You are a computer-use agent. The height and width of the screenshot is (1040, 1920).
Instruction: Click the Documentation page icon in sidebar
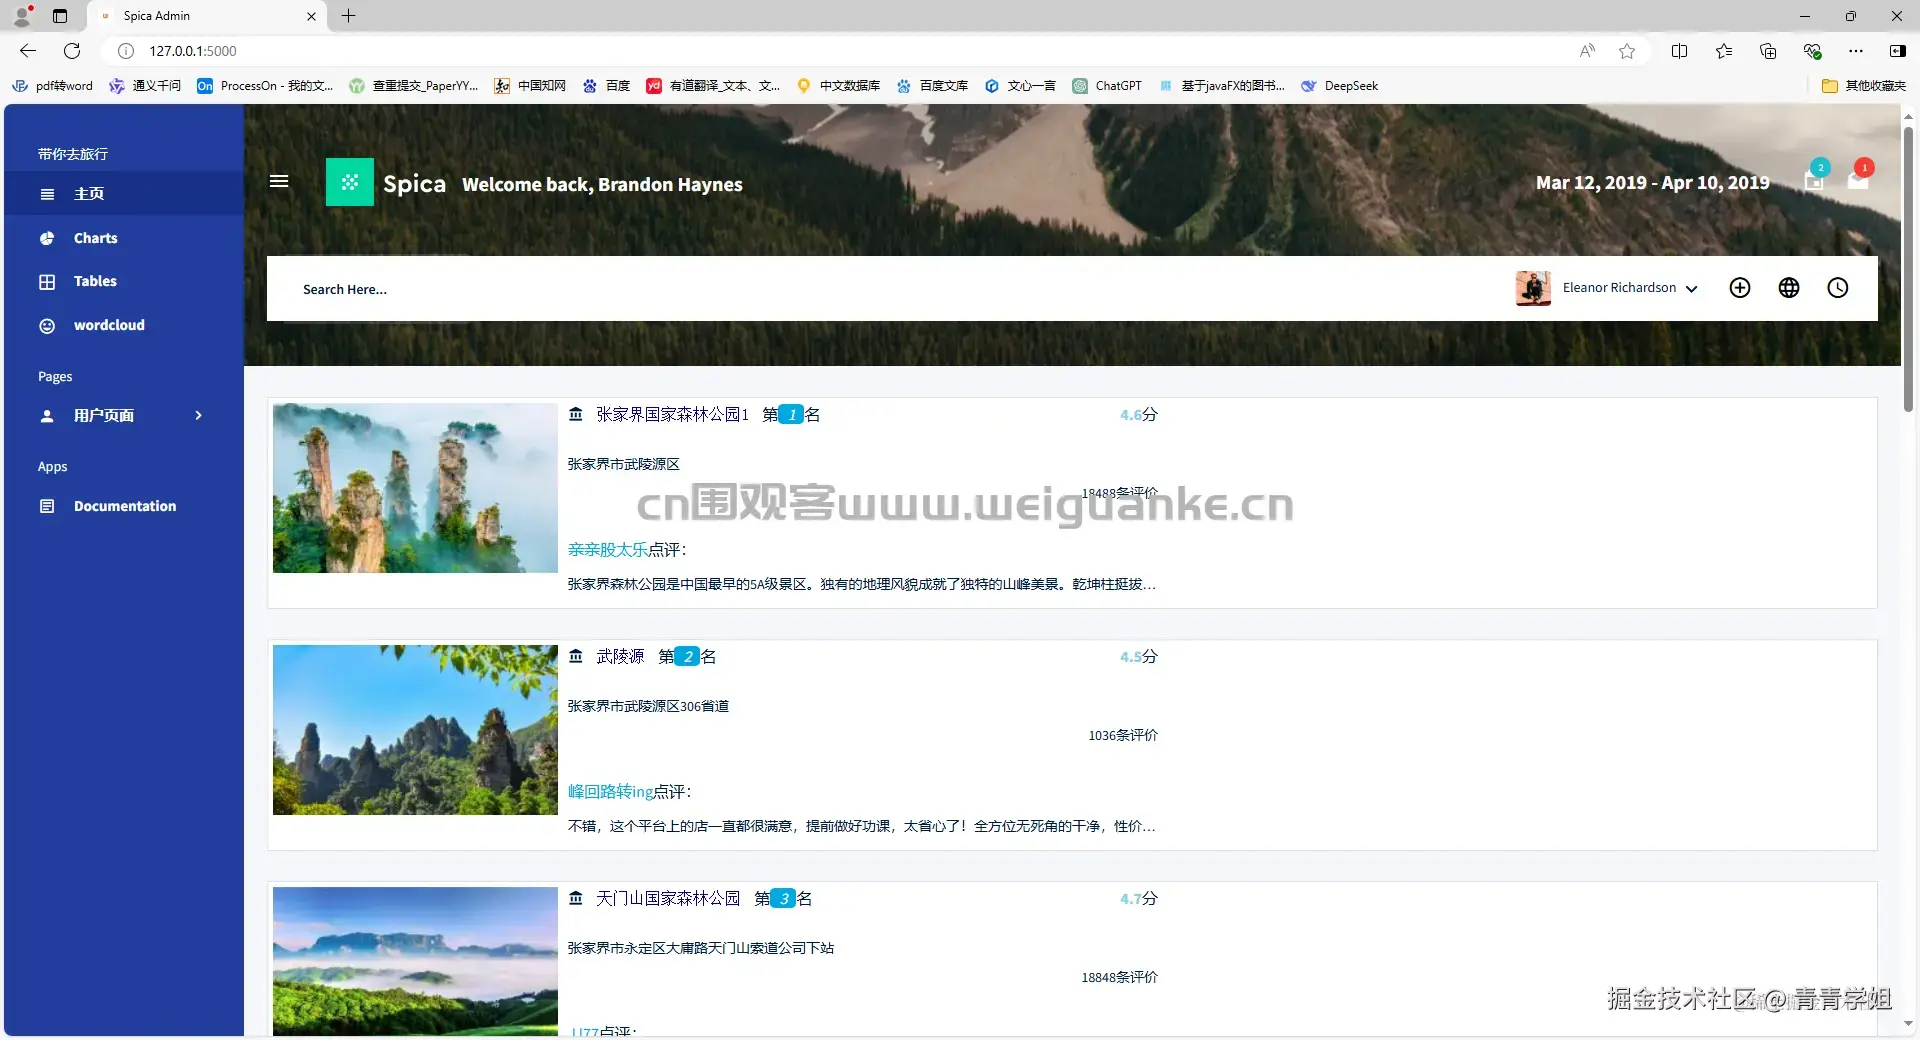[x=47, y=506]
